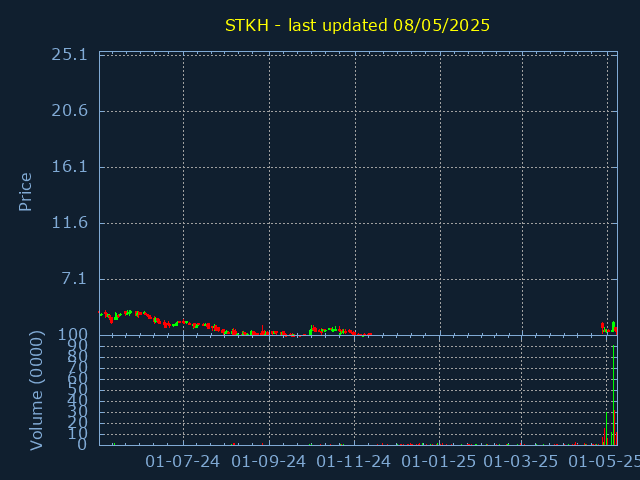The height and width of the screenshot is (480, 640).
Task: Click the tallest green volume bar
Action: (613, 395)
